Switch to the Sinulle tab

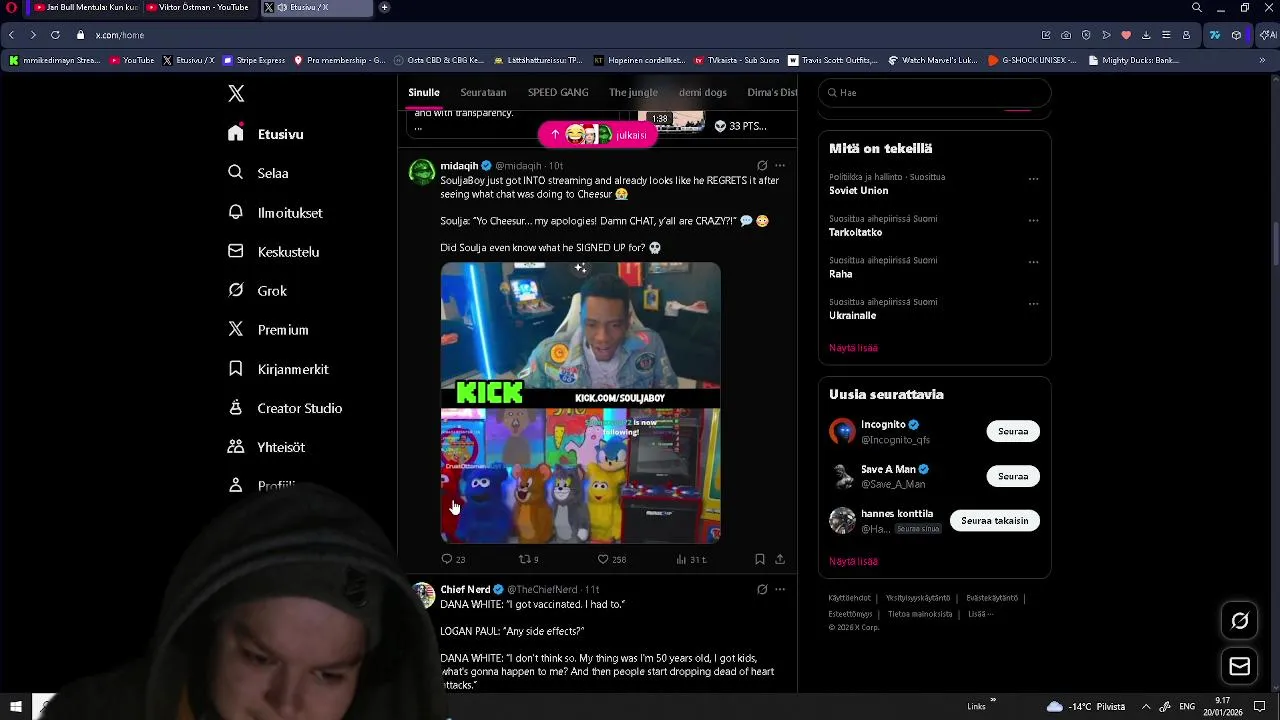click(424, 92)
